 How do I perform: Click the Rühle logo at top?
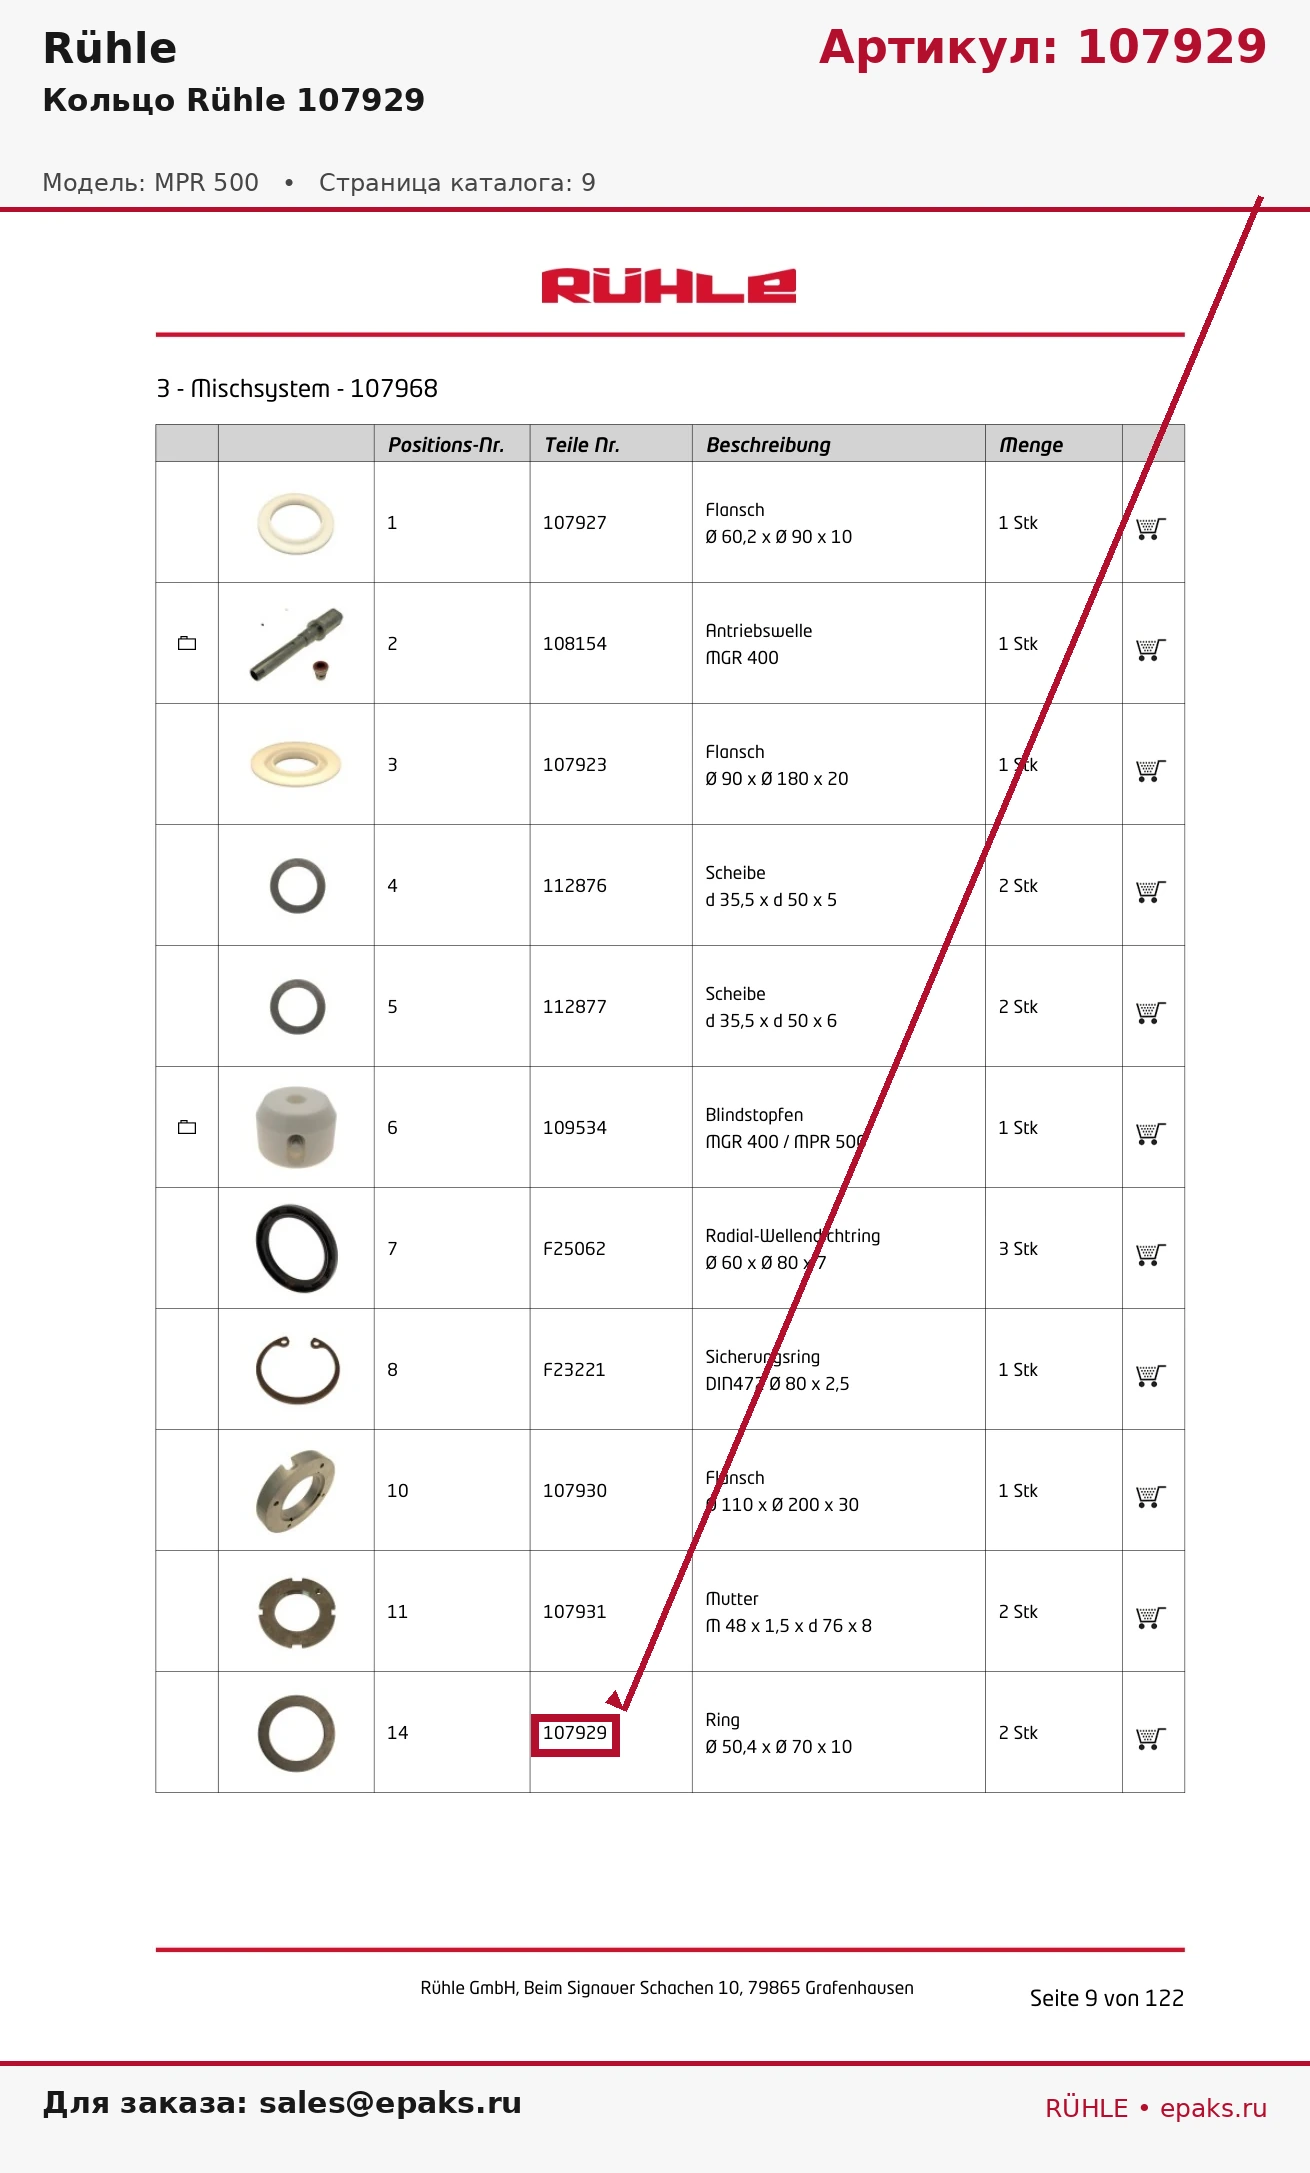click(x=668, y=286)
